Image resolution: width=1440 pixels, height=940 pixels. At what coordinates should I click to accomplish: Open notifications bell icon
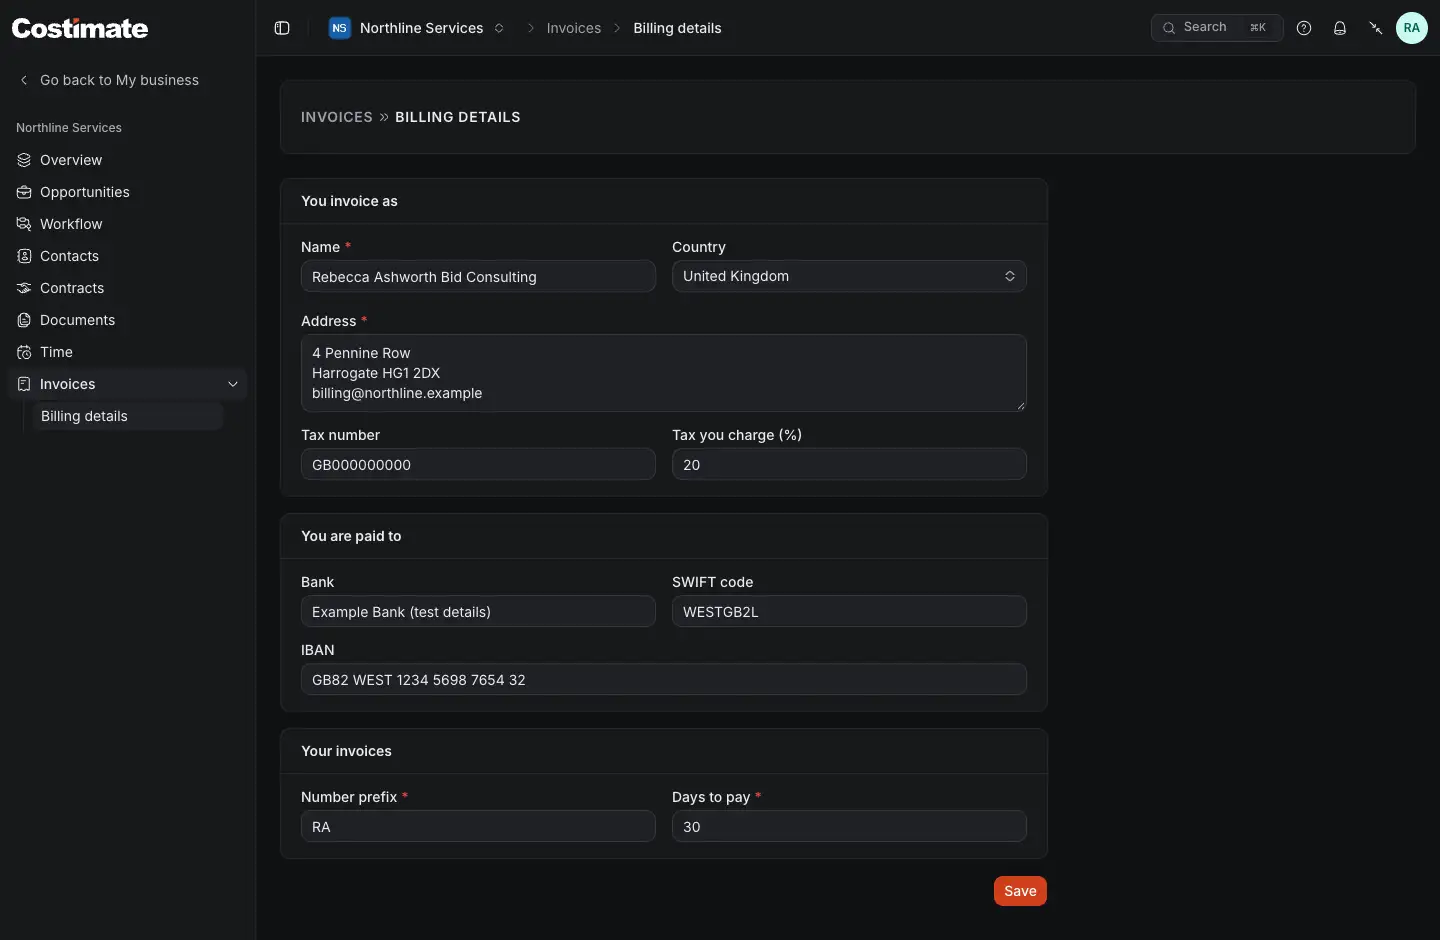tap(1340, 28)
